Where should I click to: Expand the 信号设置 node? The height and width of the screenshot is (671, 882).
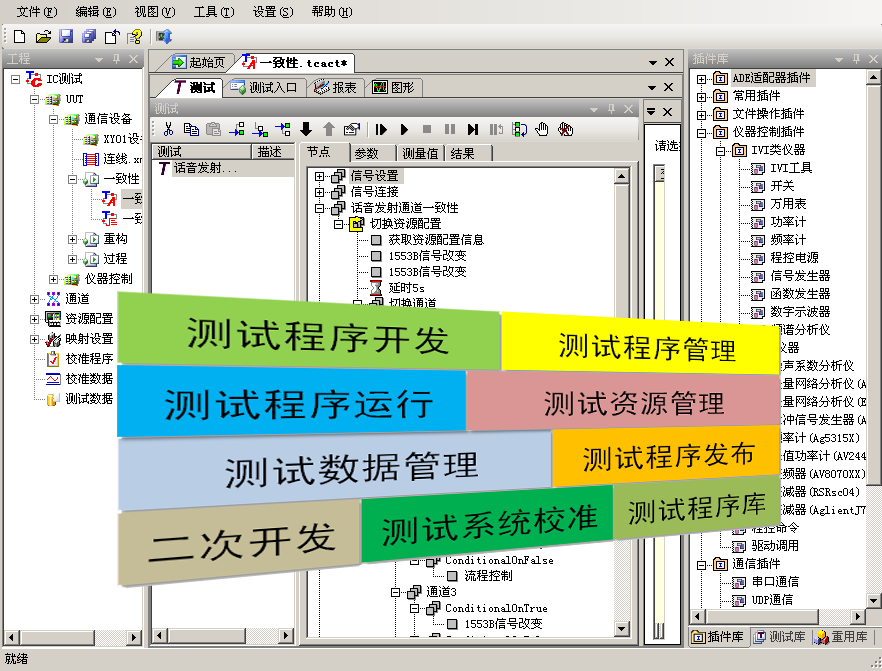pos(320,176)
